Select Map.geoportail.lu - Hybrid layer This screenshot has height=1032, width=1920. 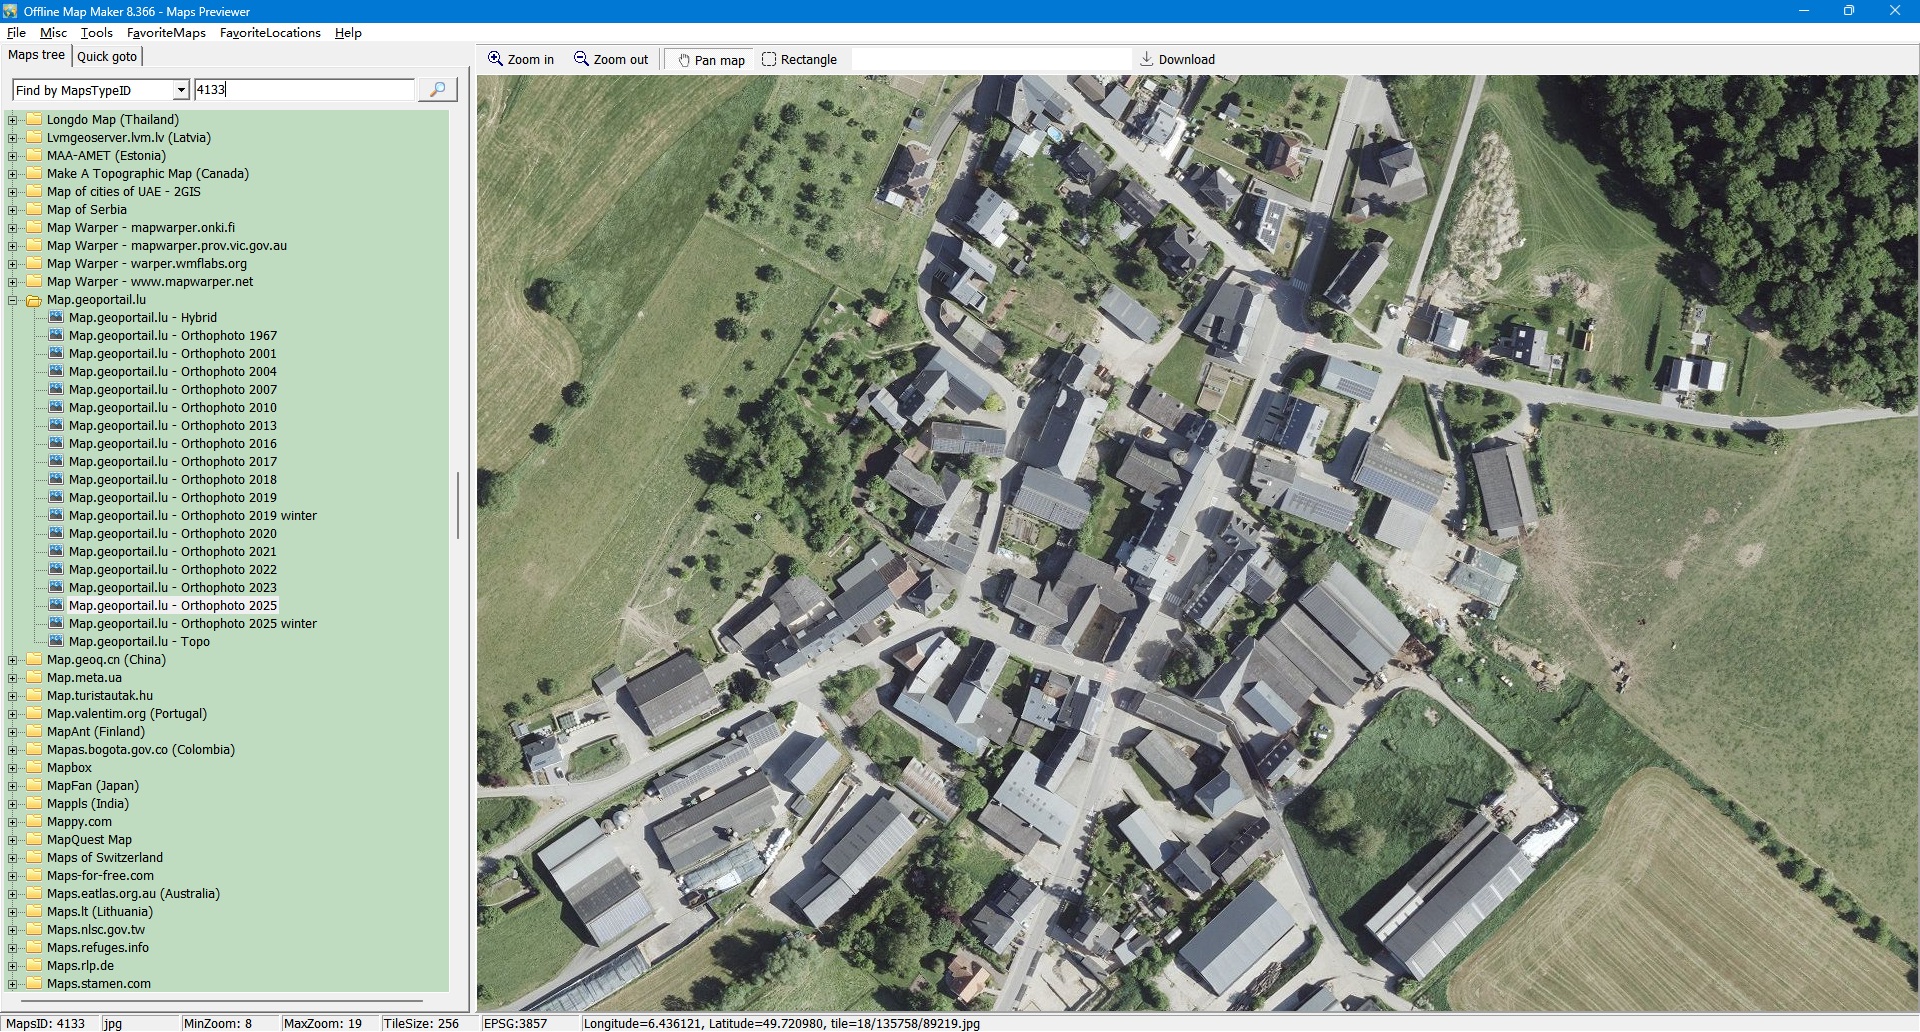(x=142, y=318)
